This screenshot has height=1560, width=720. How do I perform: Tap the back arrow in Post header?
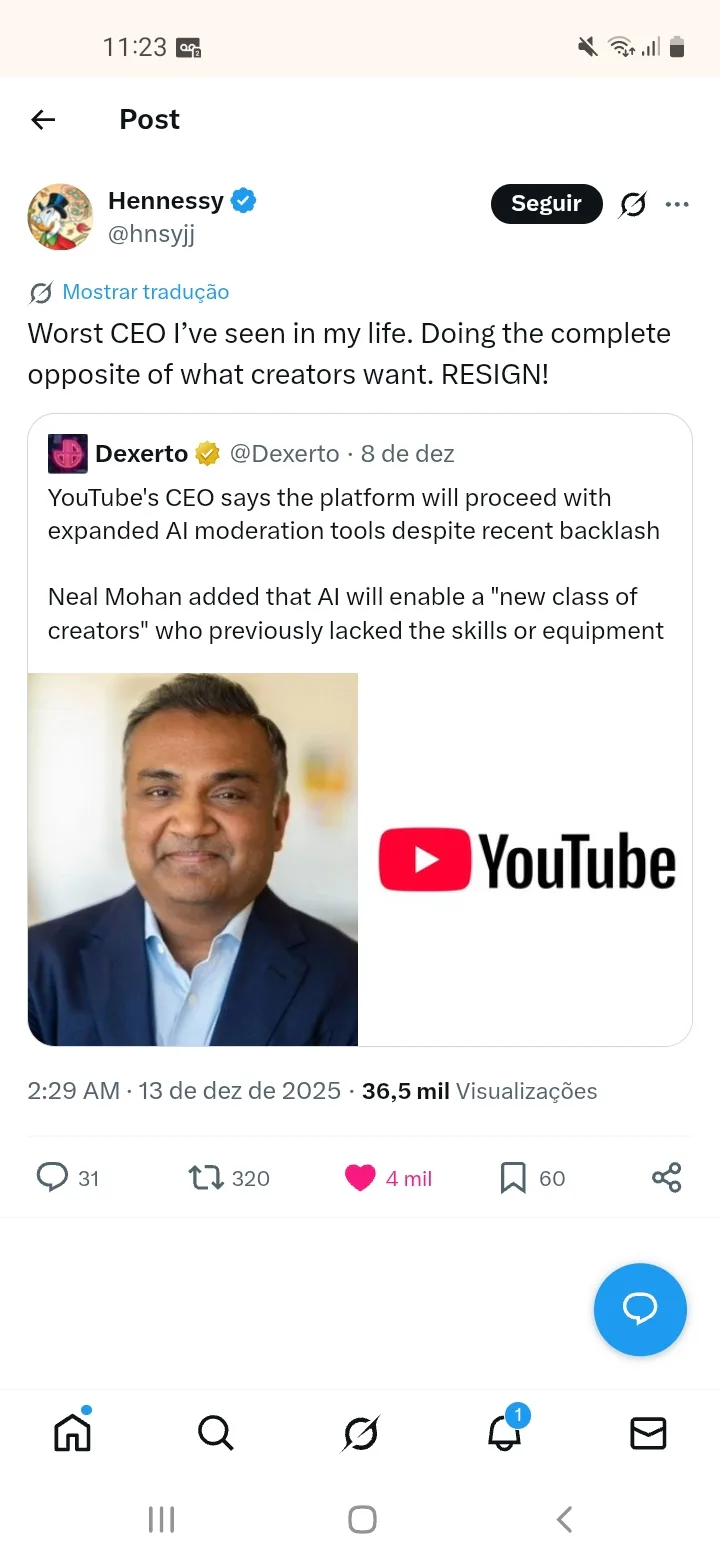coord(43,120)
